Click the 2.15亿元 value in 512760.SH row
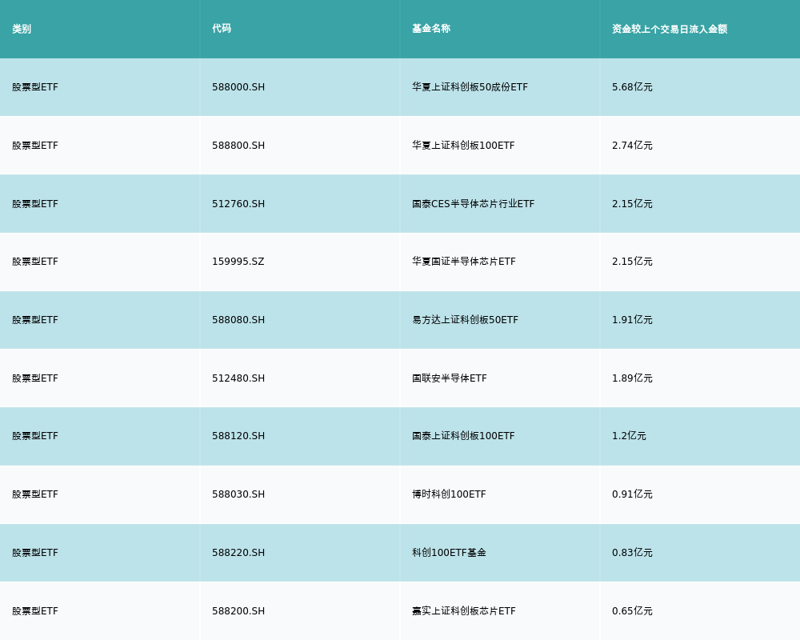Image resolution: width=800 pixels, height=640 pixels. click(x=632, y=204)
